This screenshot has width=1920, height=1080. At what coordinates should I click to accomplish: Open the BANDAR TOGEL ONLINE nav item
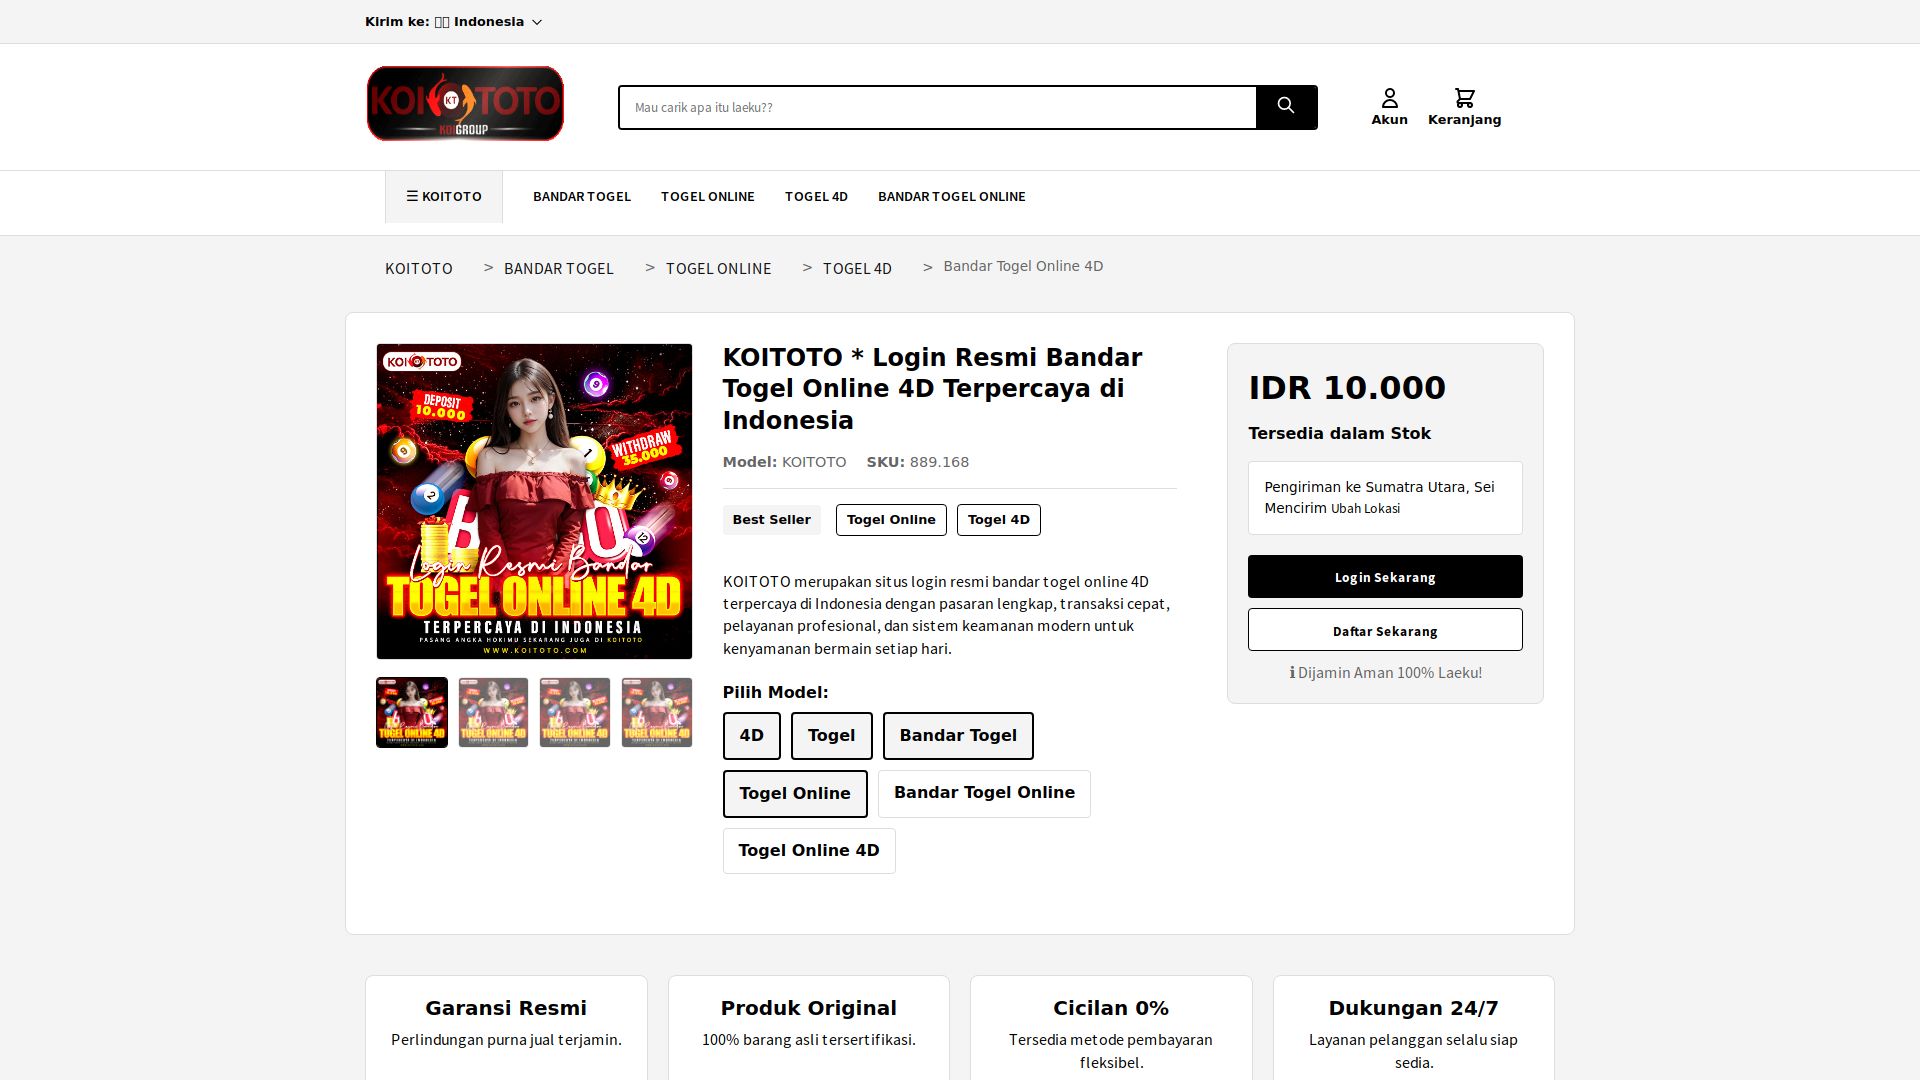coord(952,197)
